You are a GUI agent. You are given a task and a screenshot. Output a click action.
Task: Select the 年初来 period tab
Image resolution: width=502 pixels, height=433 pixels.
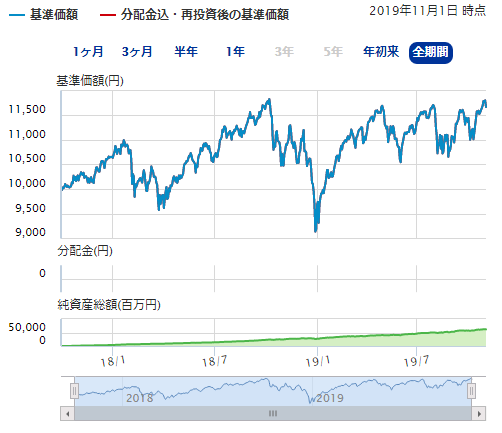381,52
